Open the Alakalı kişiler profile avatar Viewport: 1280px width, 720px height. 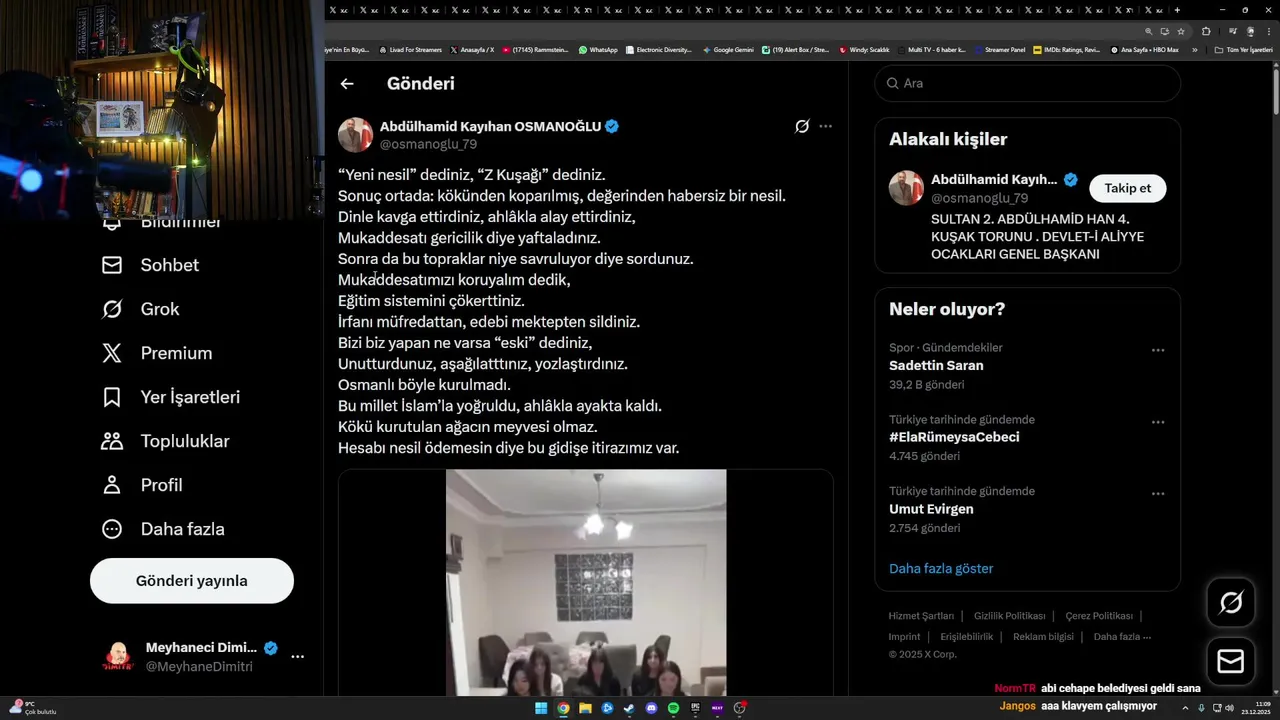[x=906, y=188]
